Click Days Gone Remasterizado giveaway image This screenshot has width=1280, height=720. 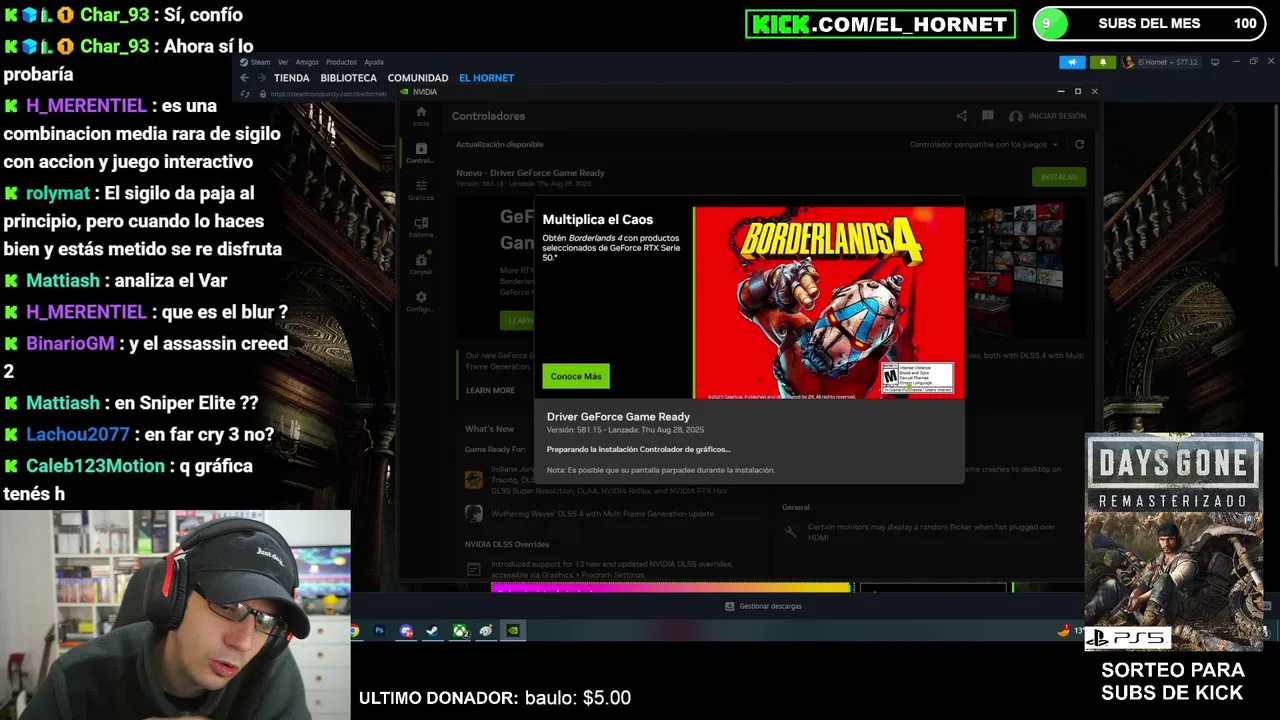click(1174, 541)
